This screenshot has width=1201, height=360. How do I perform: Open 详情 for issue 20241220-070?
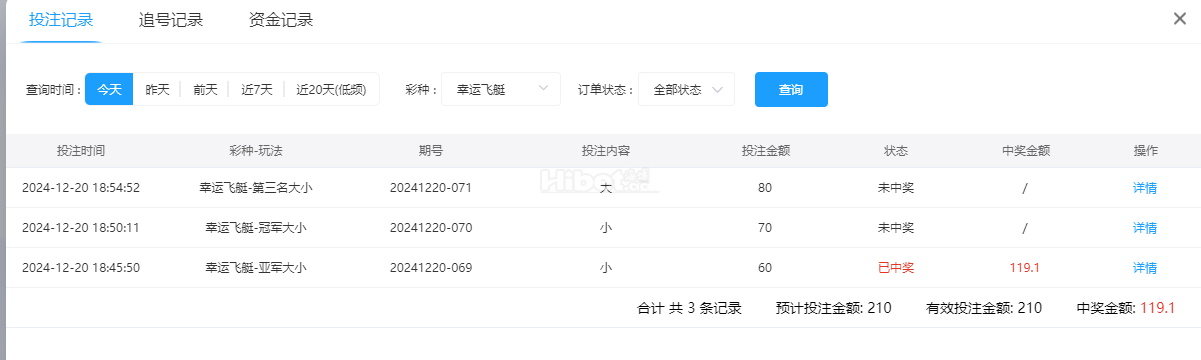(x=1145, y=227)
